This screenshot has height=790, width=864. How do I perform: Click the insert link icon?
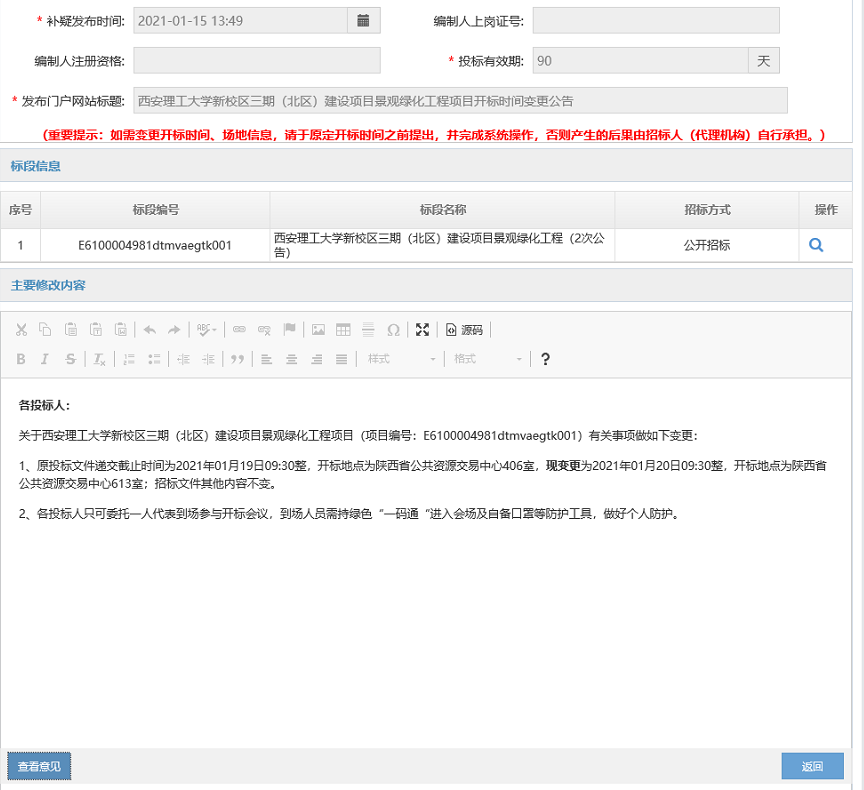pos(239,329)
